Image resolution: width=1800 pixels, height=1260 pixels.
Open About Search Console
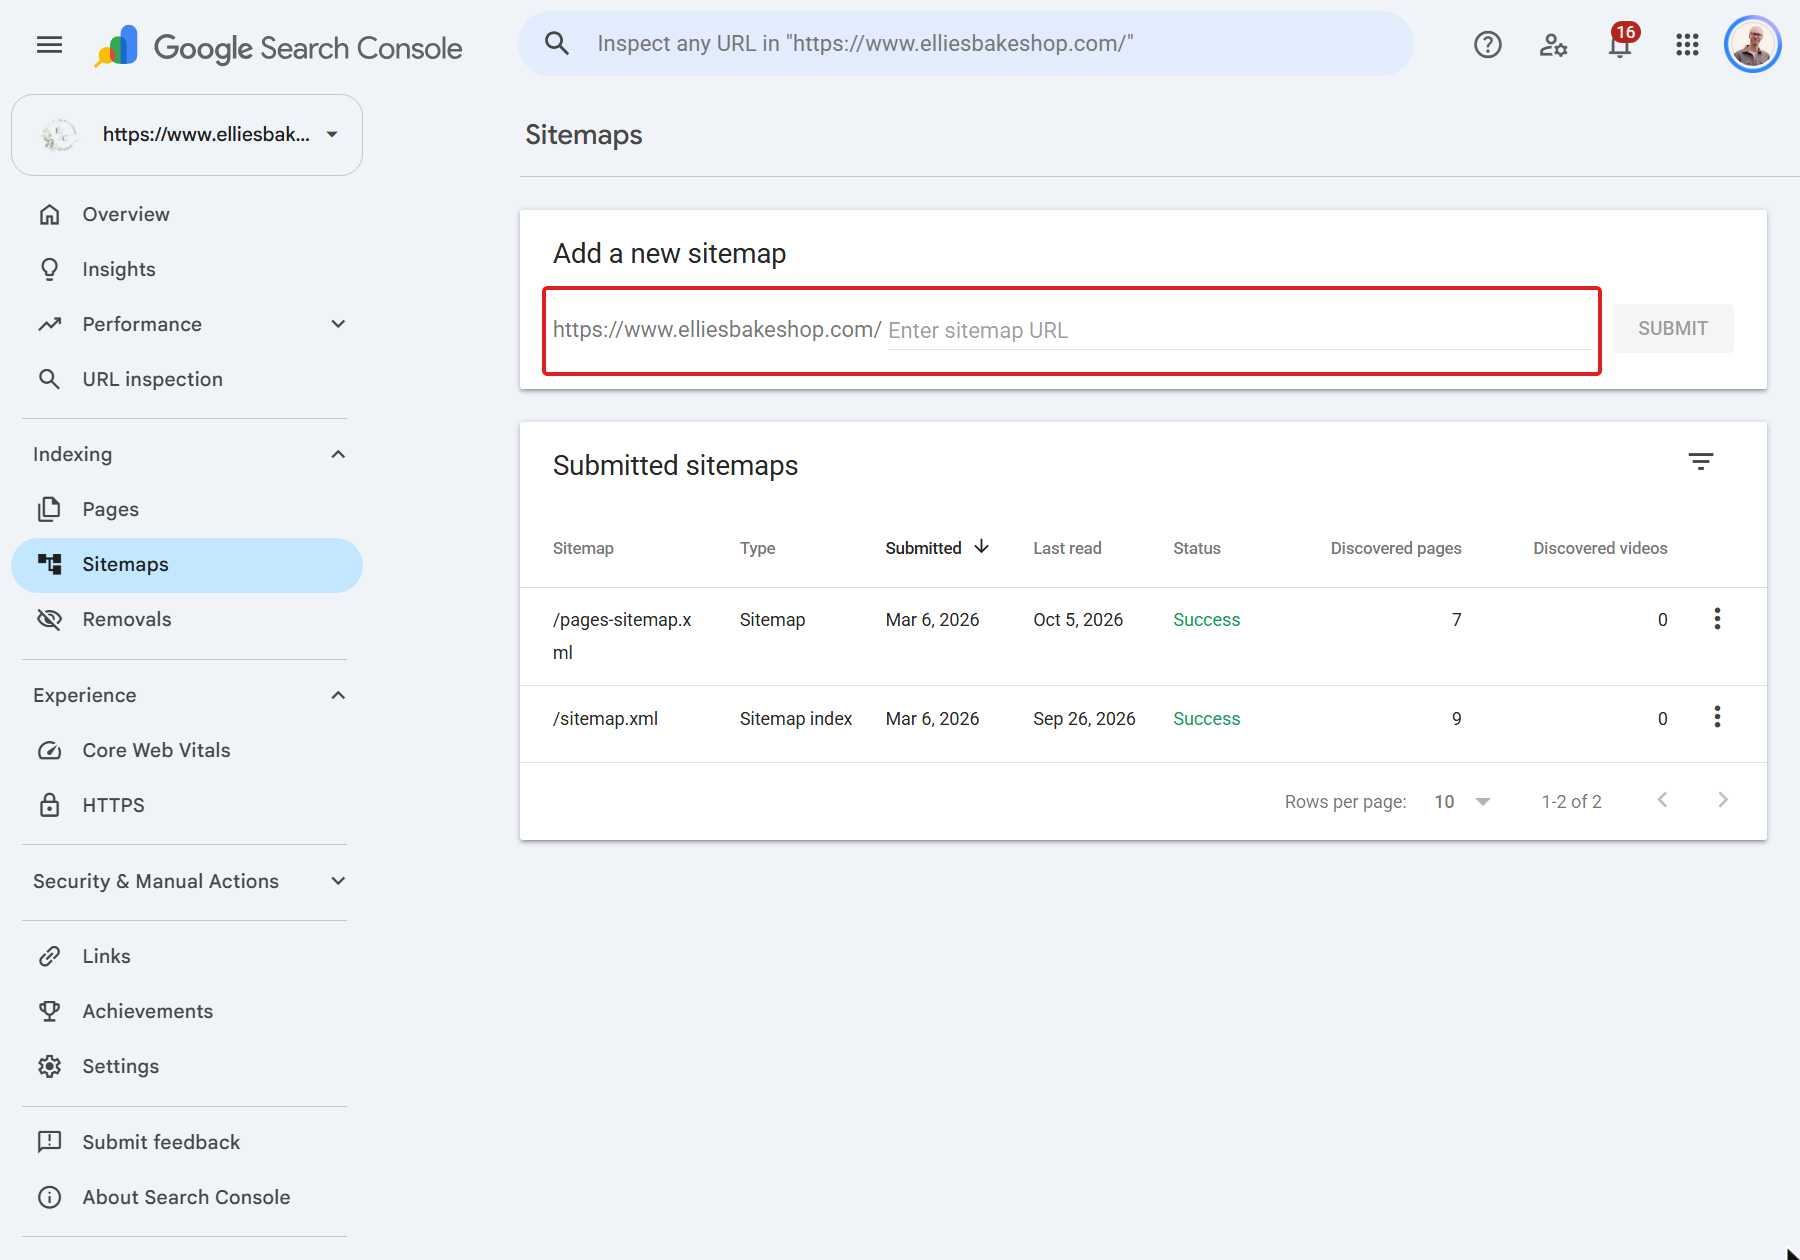click(x=187, y=1197)
